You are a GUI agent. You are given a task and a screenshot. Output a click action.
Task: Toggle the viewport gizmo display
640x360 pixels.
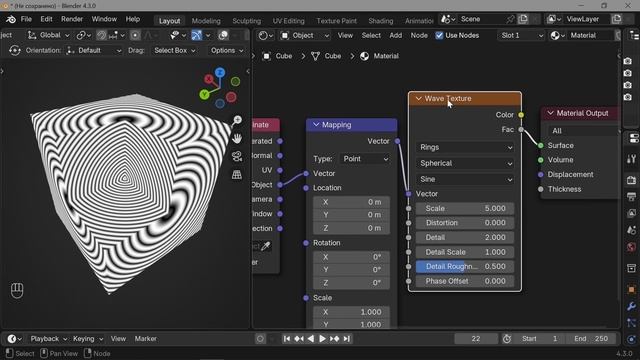[x=196, y=36]
